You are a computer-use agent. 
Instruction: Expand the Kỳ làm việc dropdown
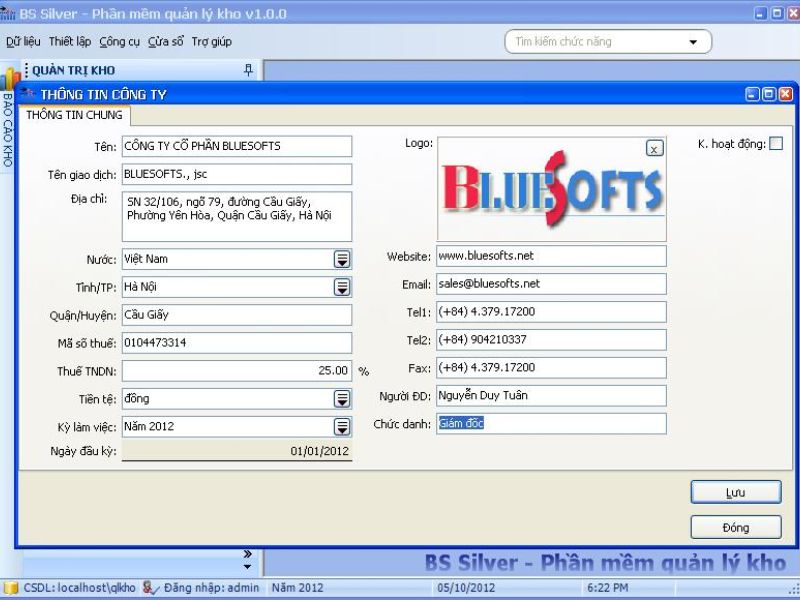(342, 427)
